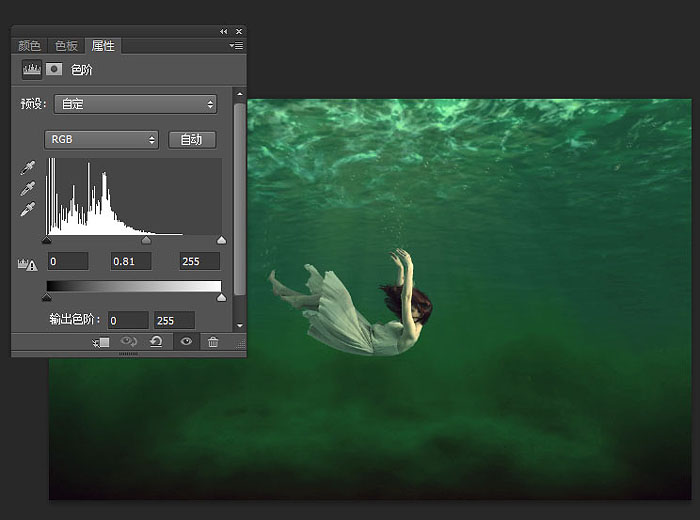Viewport: 700px width, 520px height.
Task: Open the preset dropdown showing 自定
Action: pyautogui.click(x=135, y=104)
